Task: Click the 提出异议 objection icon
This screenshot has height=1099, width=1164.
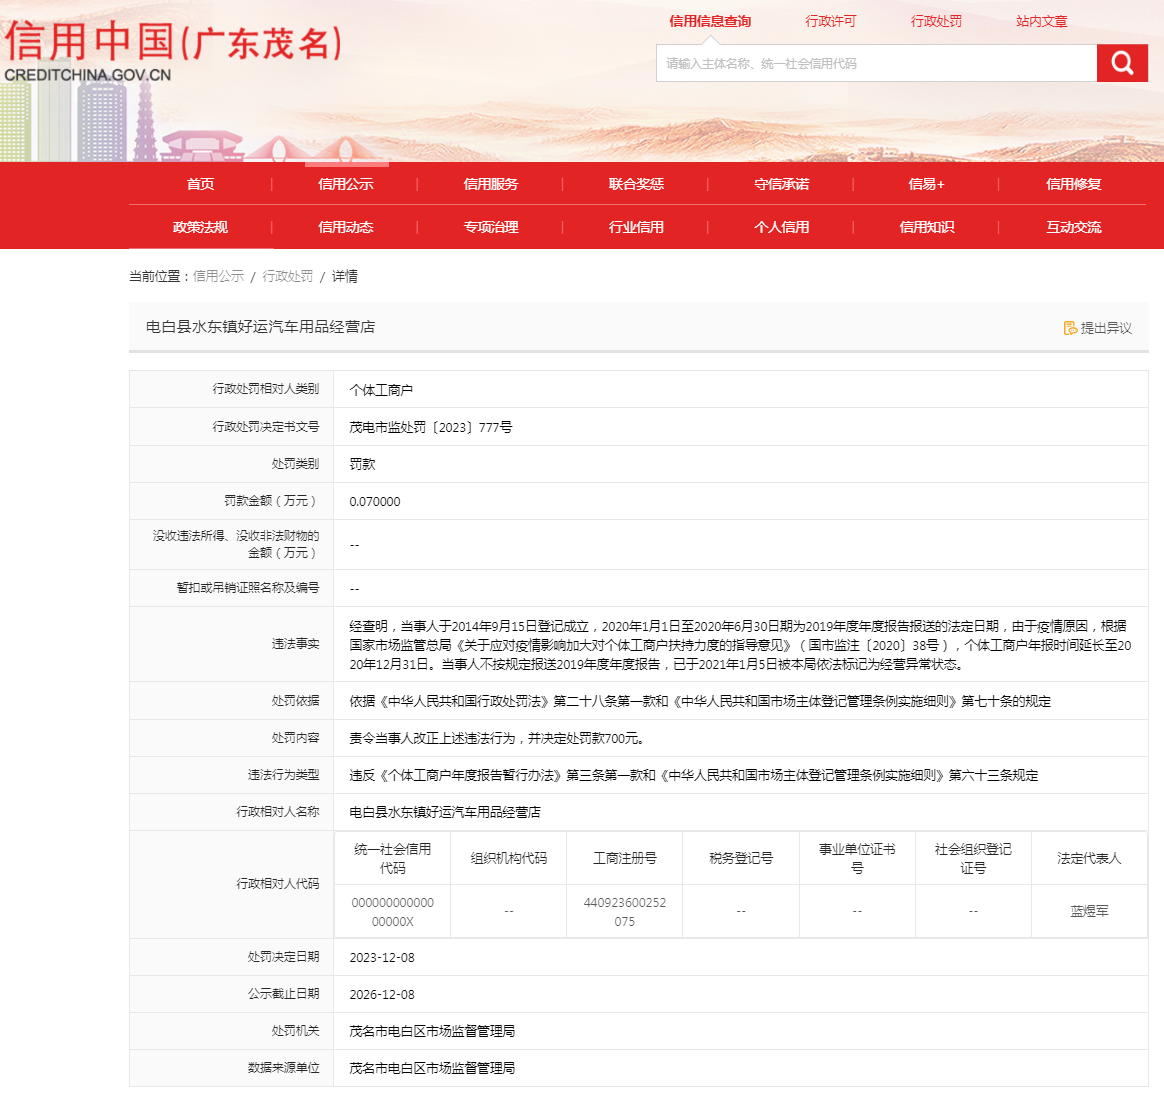Action: point(1070,328)
